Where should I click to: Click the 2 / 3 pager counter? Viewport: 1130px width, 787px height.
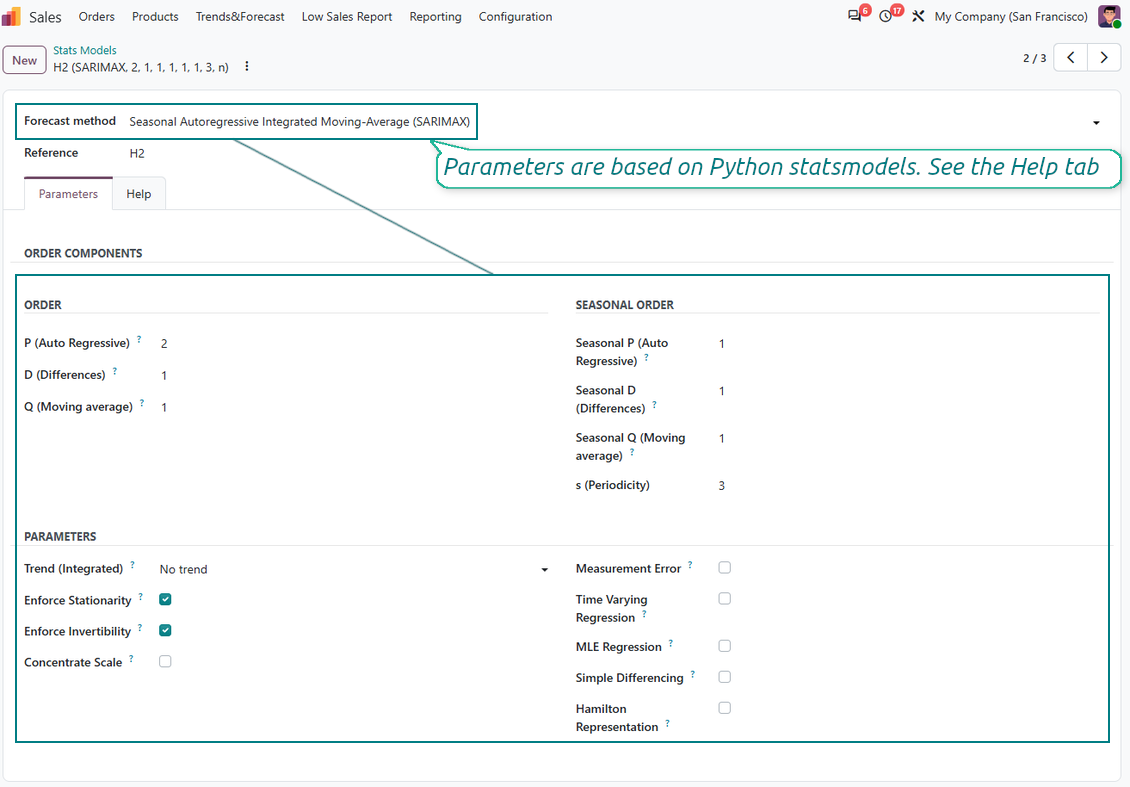[x=1034, y=58]
